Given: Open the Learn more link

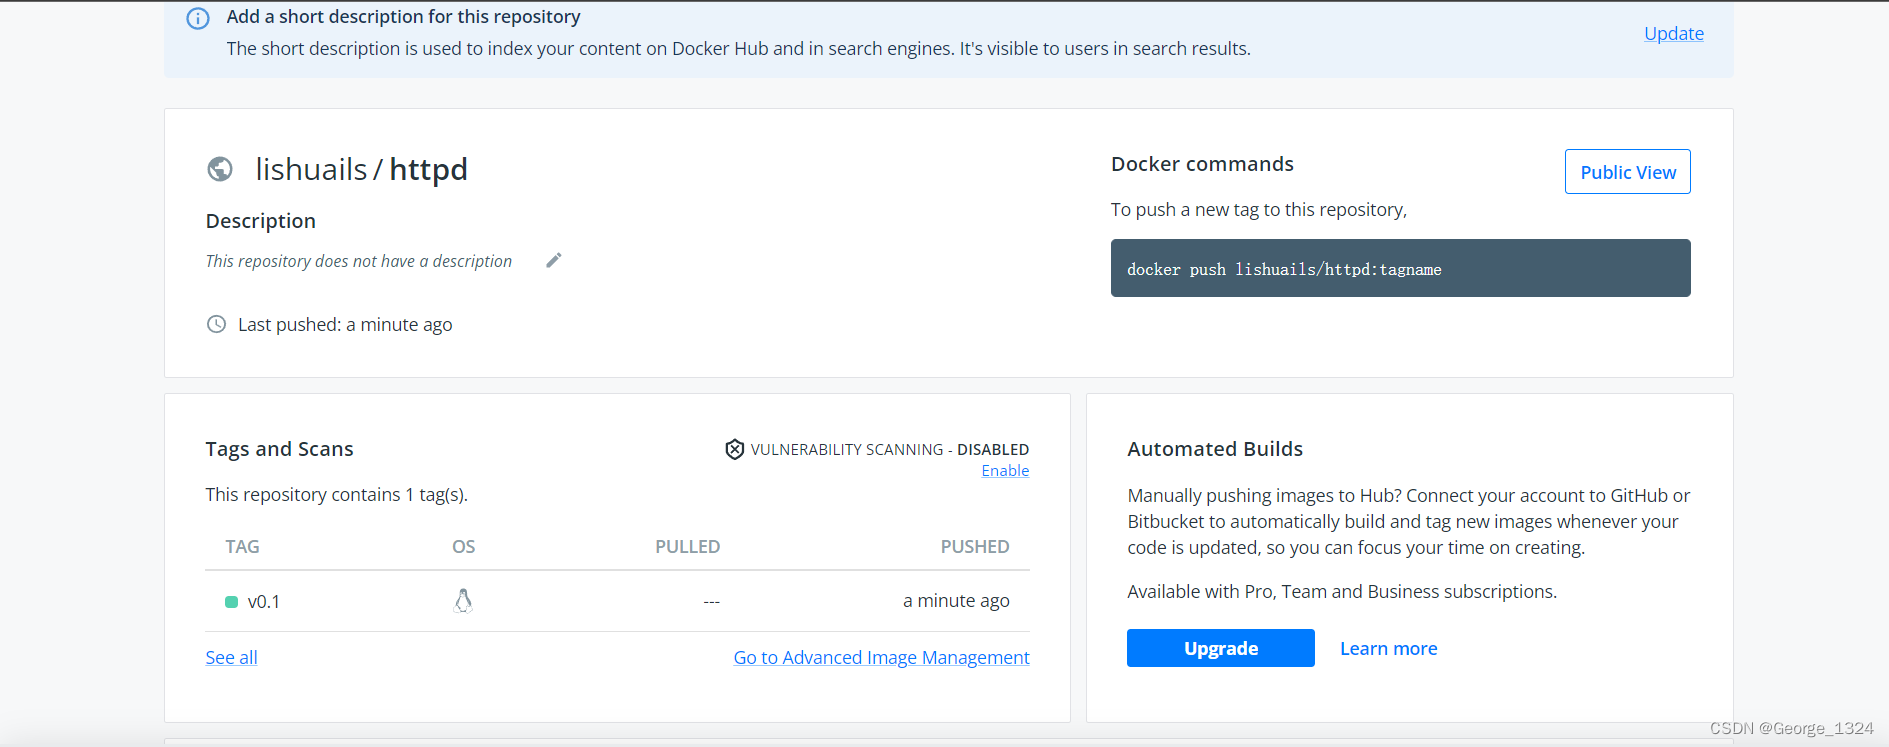Looking at the screenshot, I should tap(1388, 648).
